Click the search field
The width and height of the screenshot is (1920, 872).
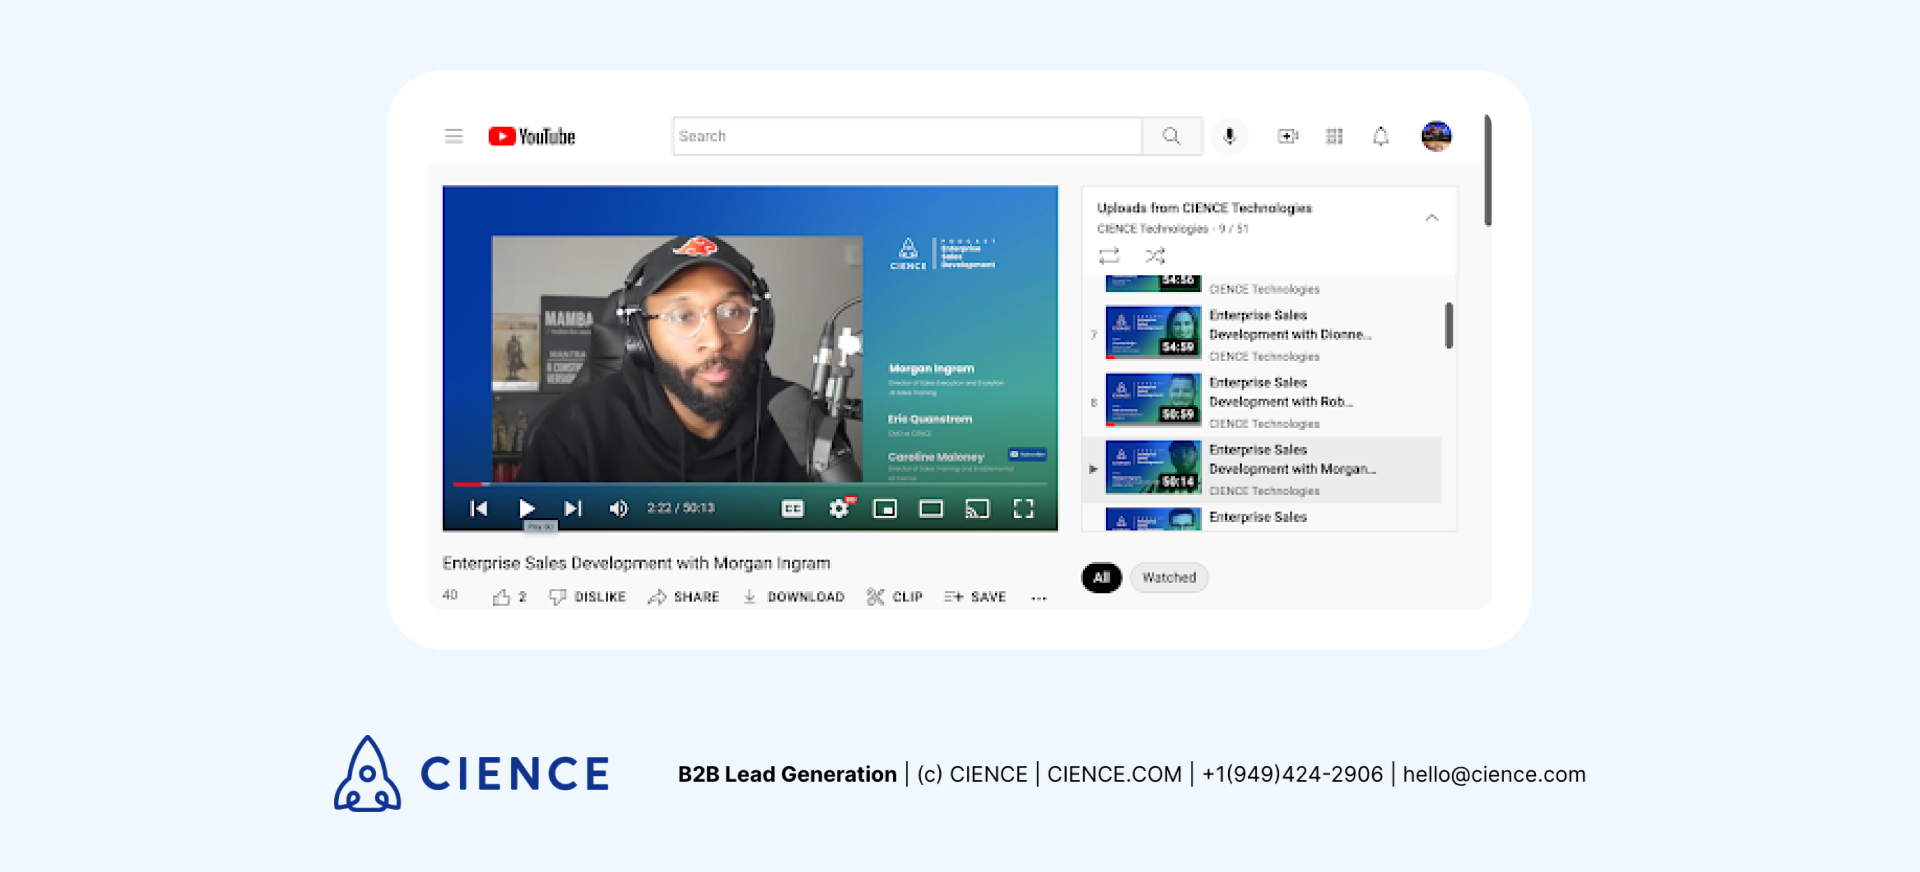(x=907, y=136)
